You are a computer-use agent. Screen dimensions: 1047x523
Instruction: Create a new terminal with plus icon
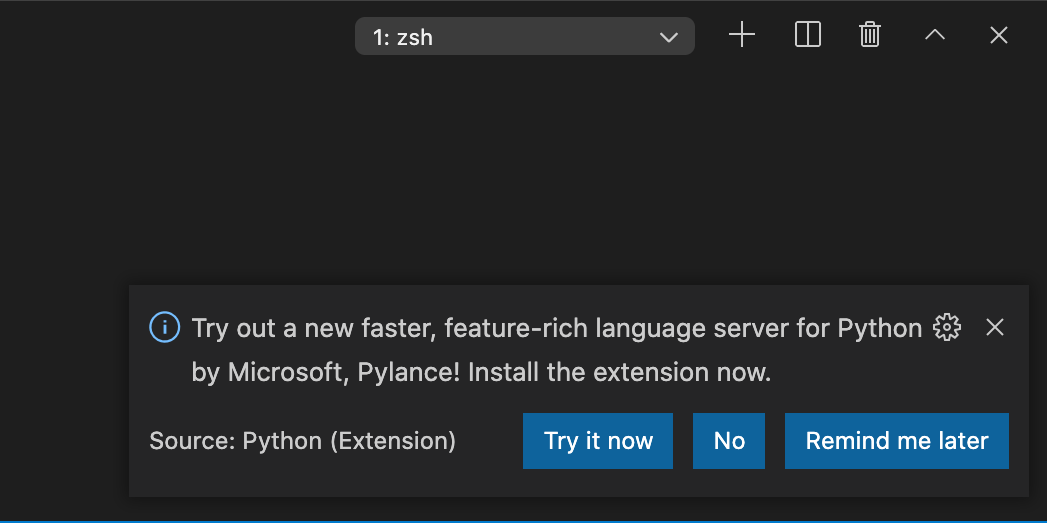(x=741, y=36)
